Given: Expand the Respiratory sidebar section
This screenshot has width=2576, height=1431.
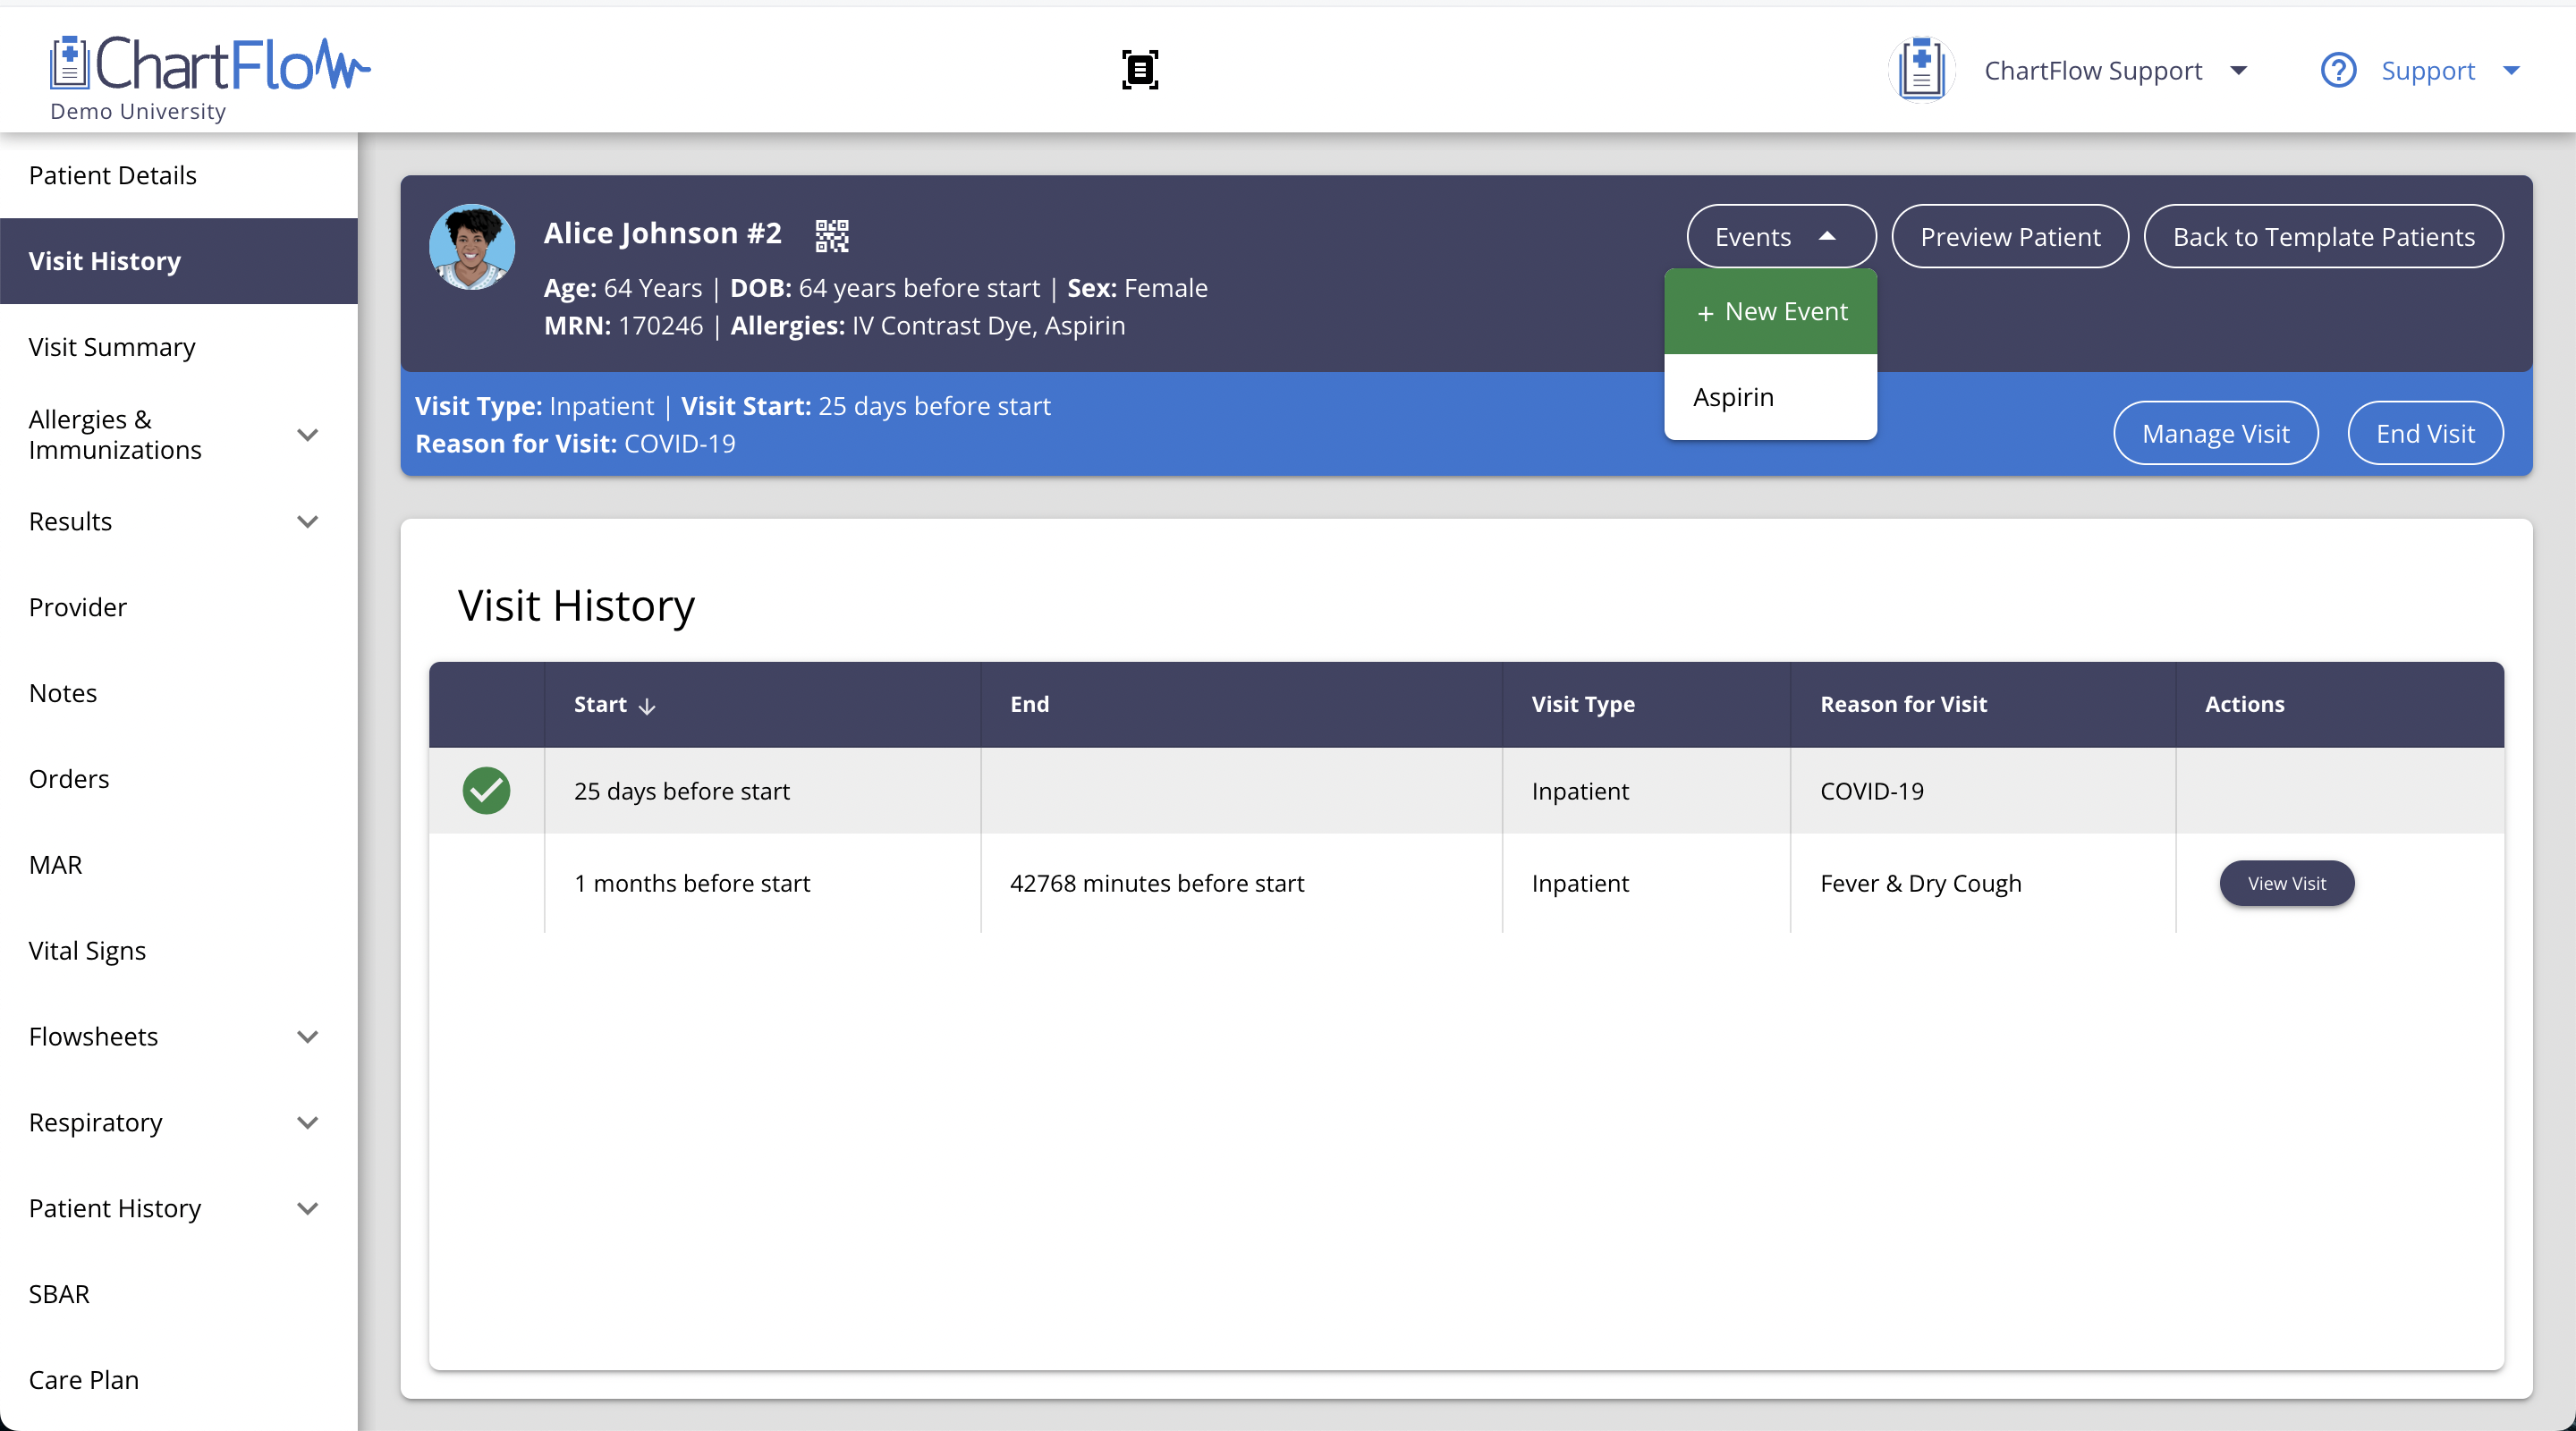Looking at the screenshot, I should 308,1123.
